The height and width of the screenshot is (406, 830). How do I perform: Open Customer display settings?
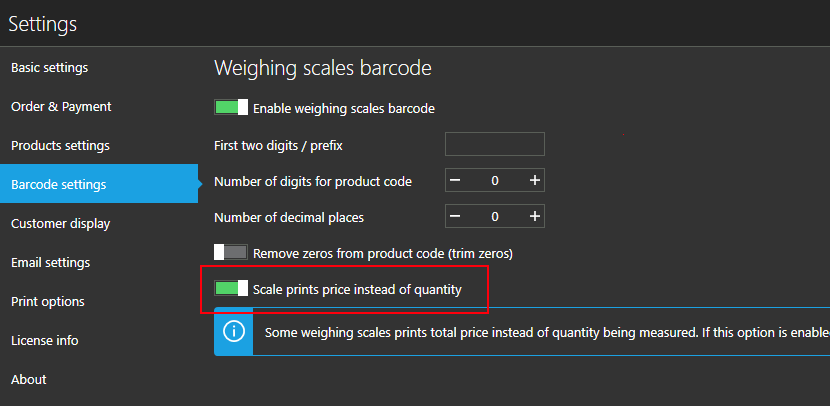pos(61,224)
